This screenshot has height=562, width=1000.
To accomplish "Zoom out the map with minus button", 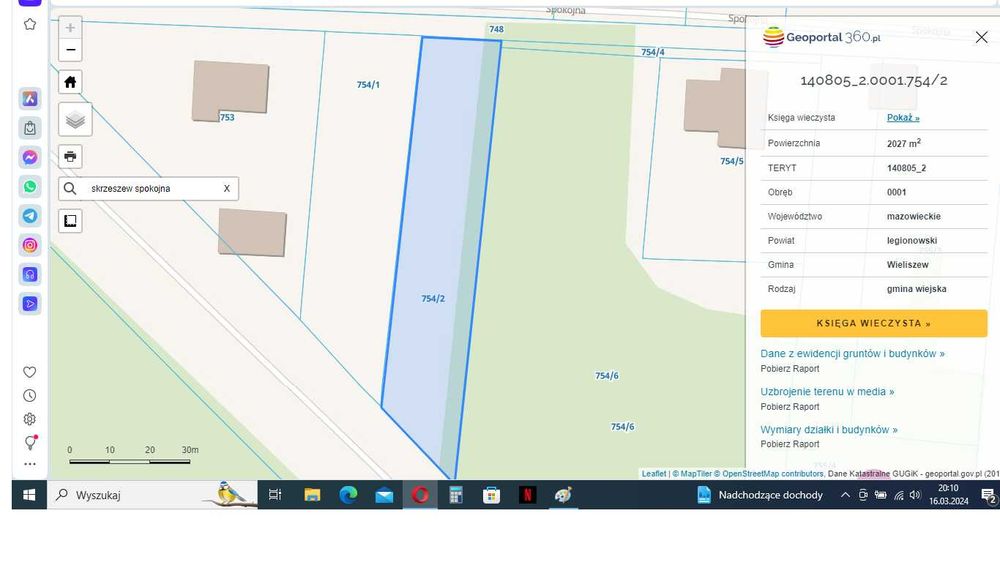I will [x=70, y=50].
